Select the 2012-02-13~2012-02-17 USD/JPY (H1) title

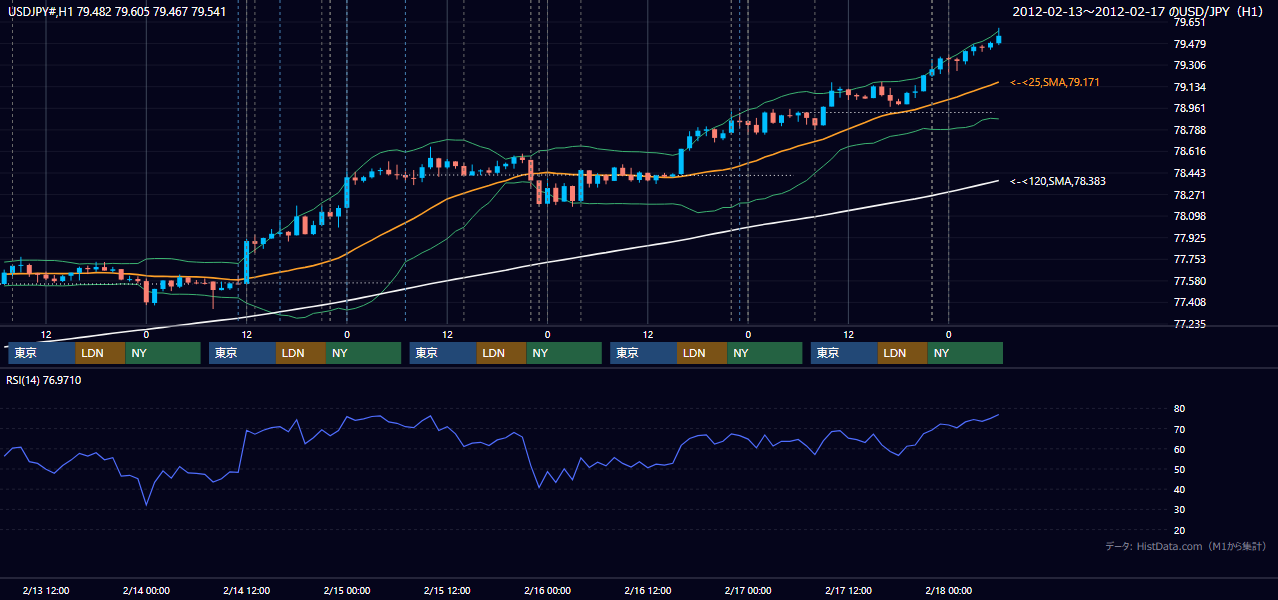click(1139, 11)
